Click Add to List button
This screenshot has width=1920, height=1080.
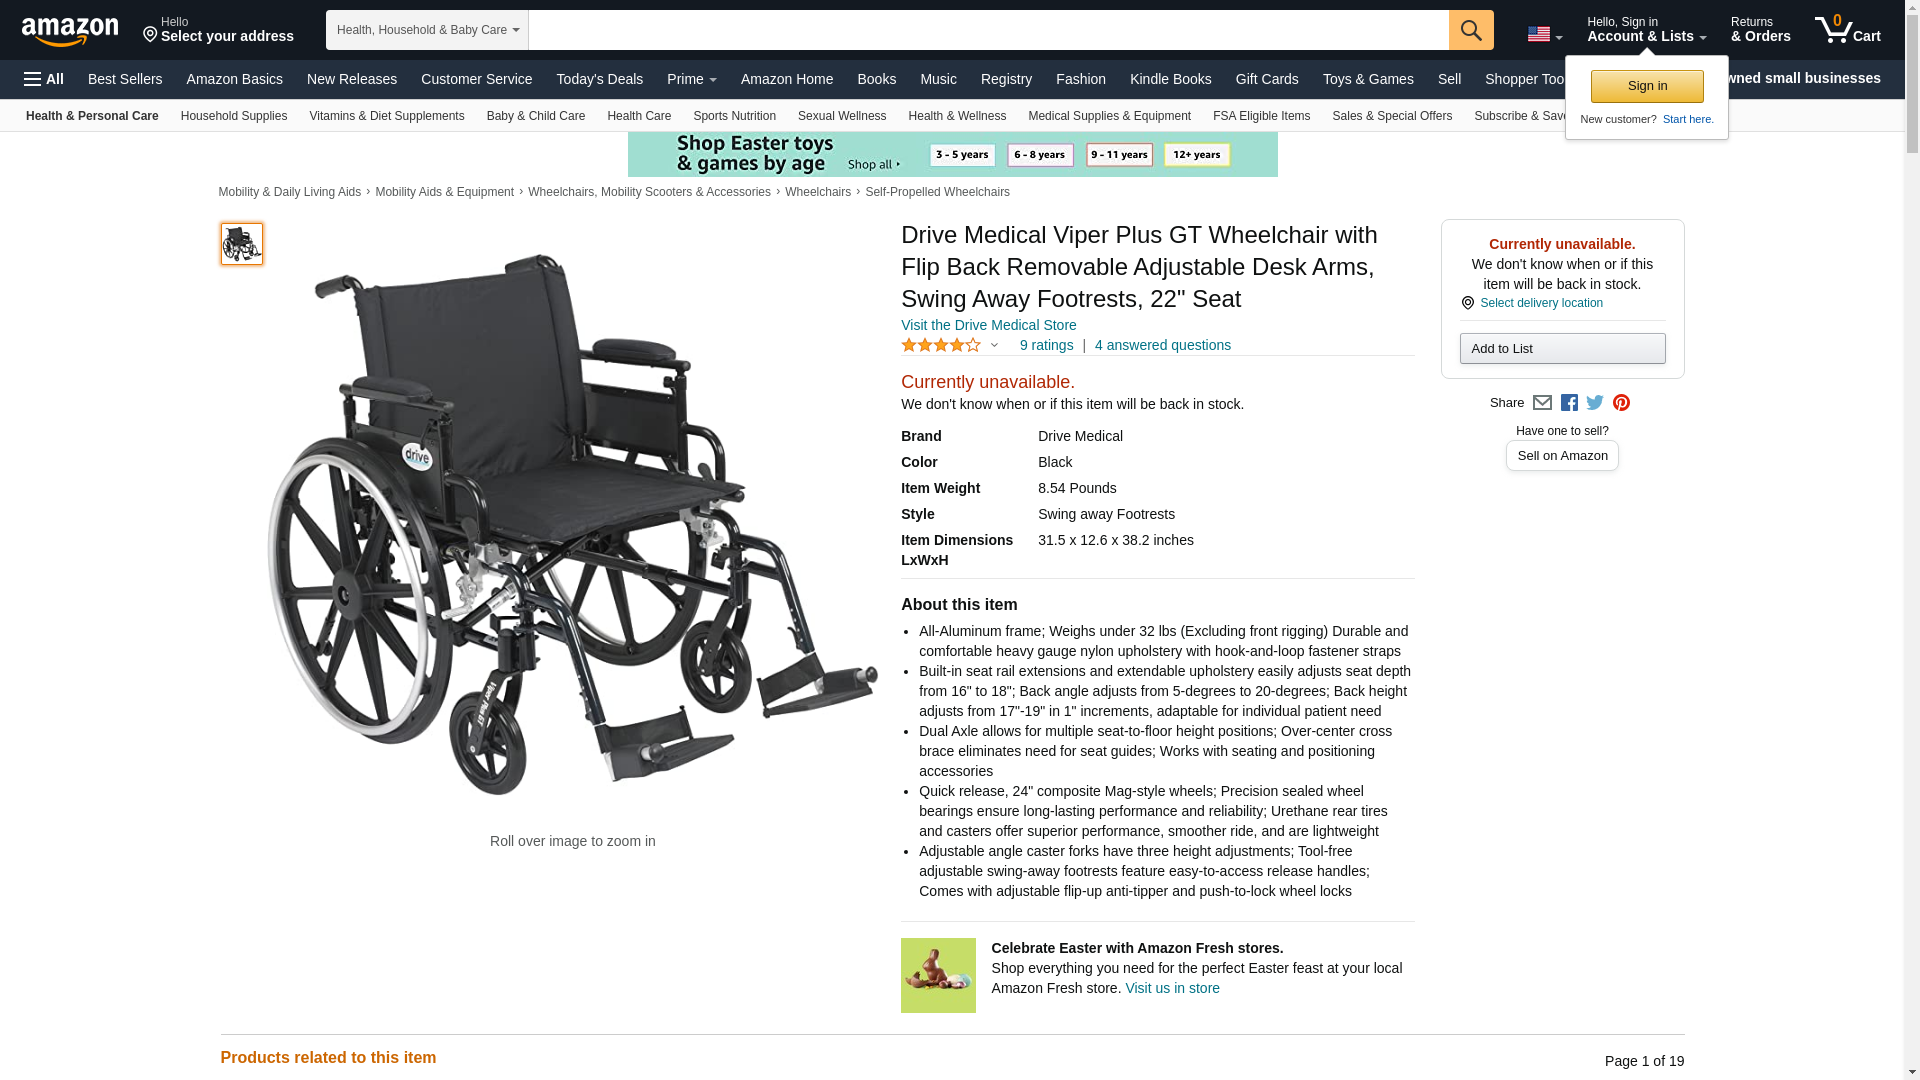(1562, 348)
